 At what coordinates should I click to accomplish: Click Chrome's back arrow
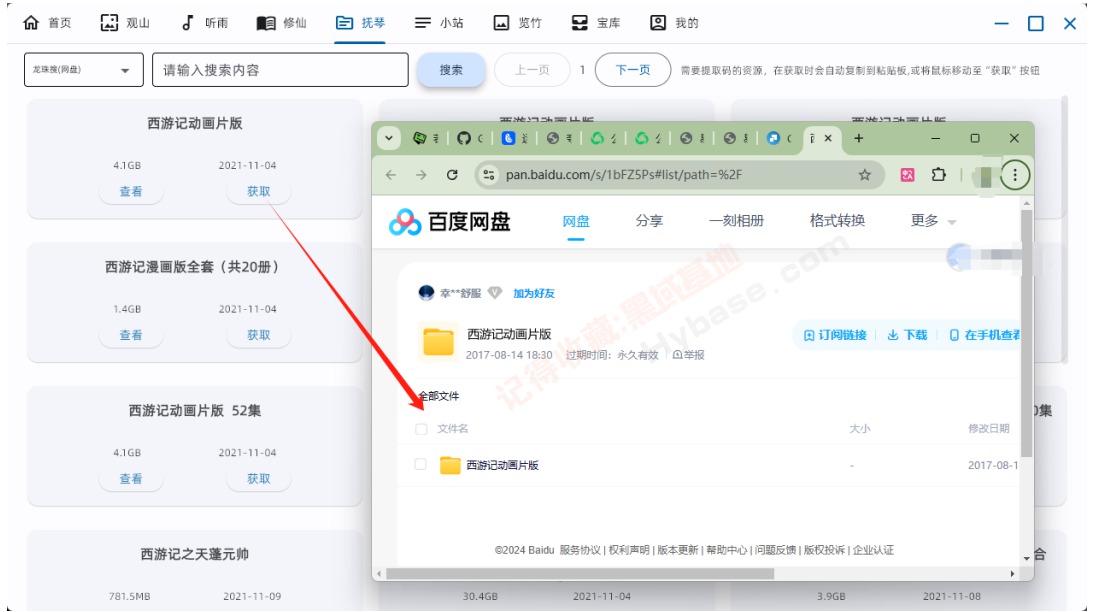coord(391,175)
